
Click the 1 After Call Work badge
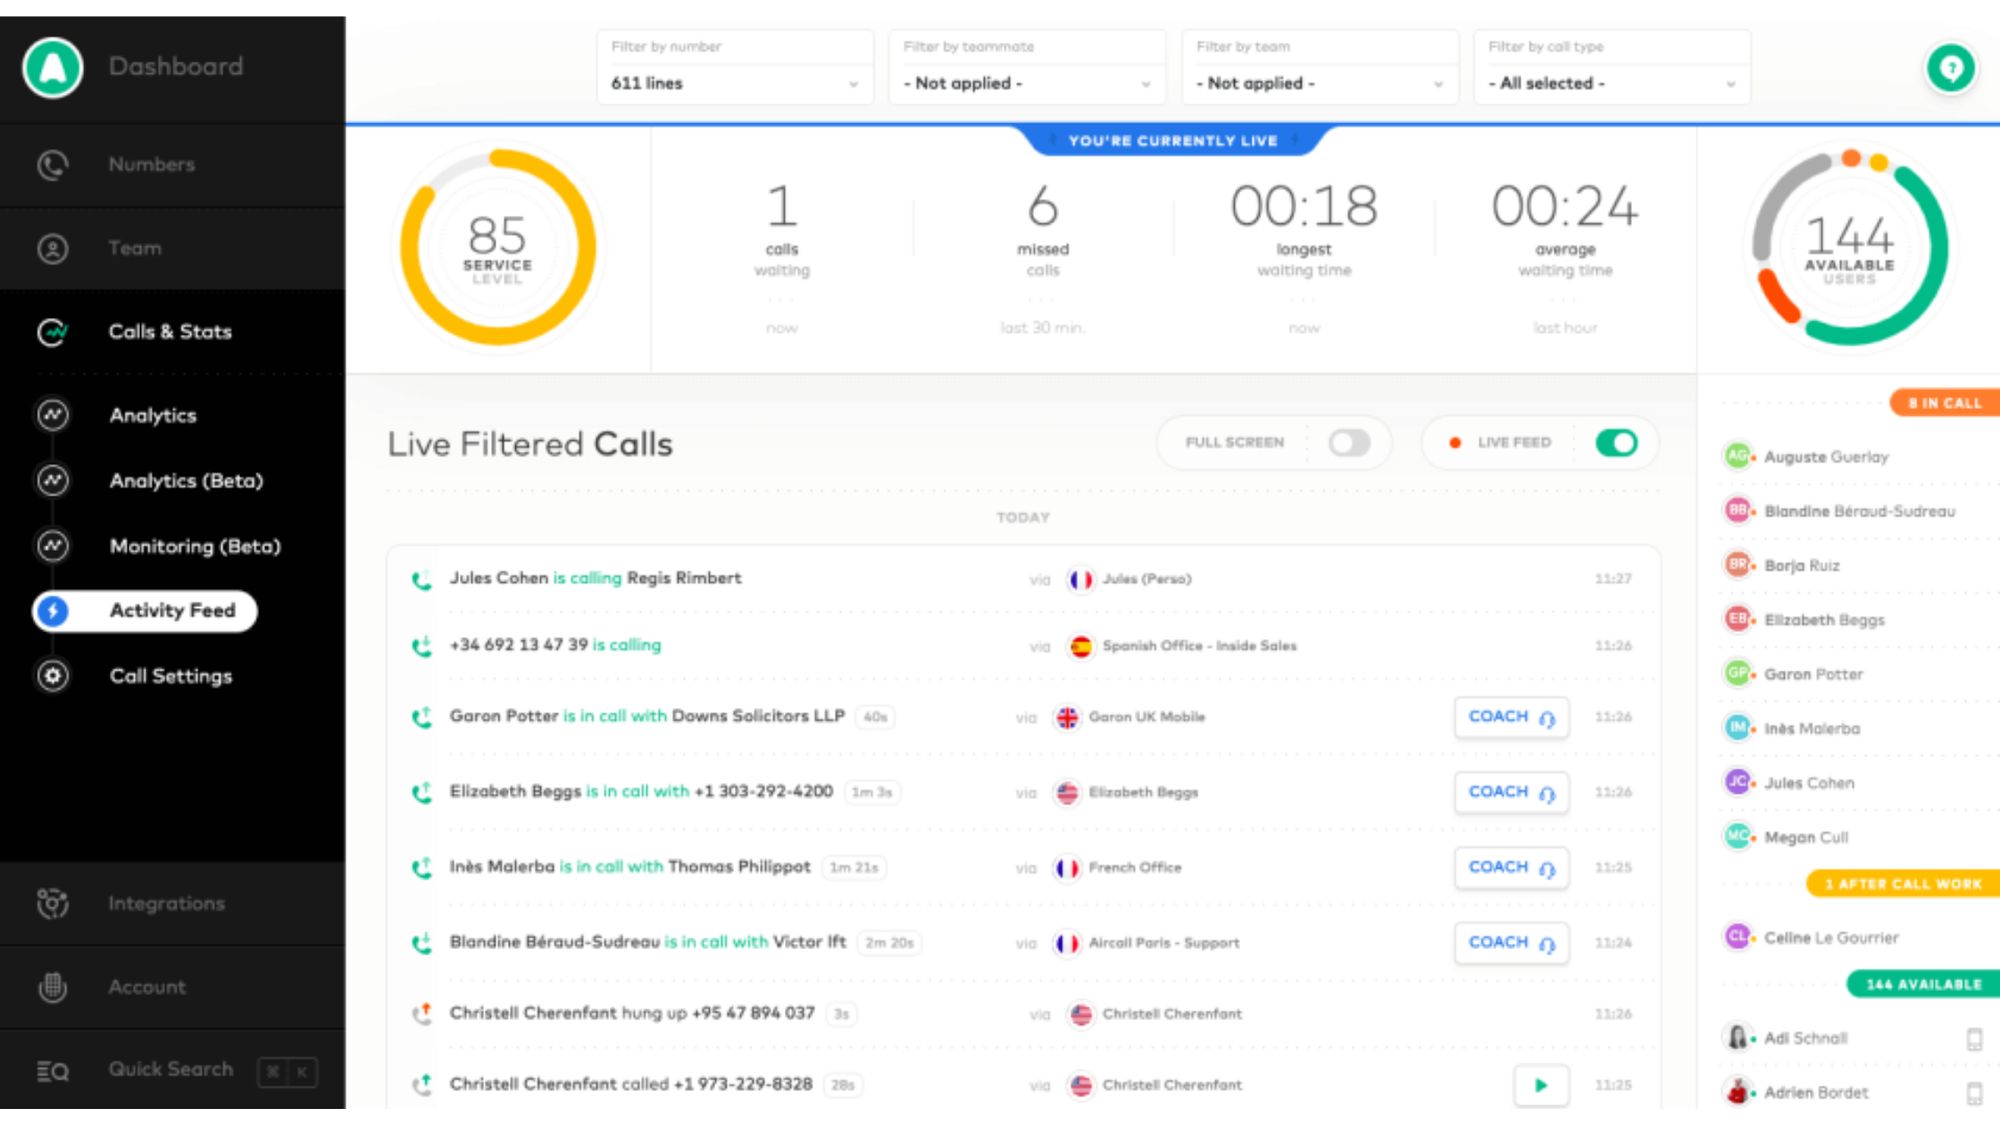[1903, 884]
